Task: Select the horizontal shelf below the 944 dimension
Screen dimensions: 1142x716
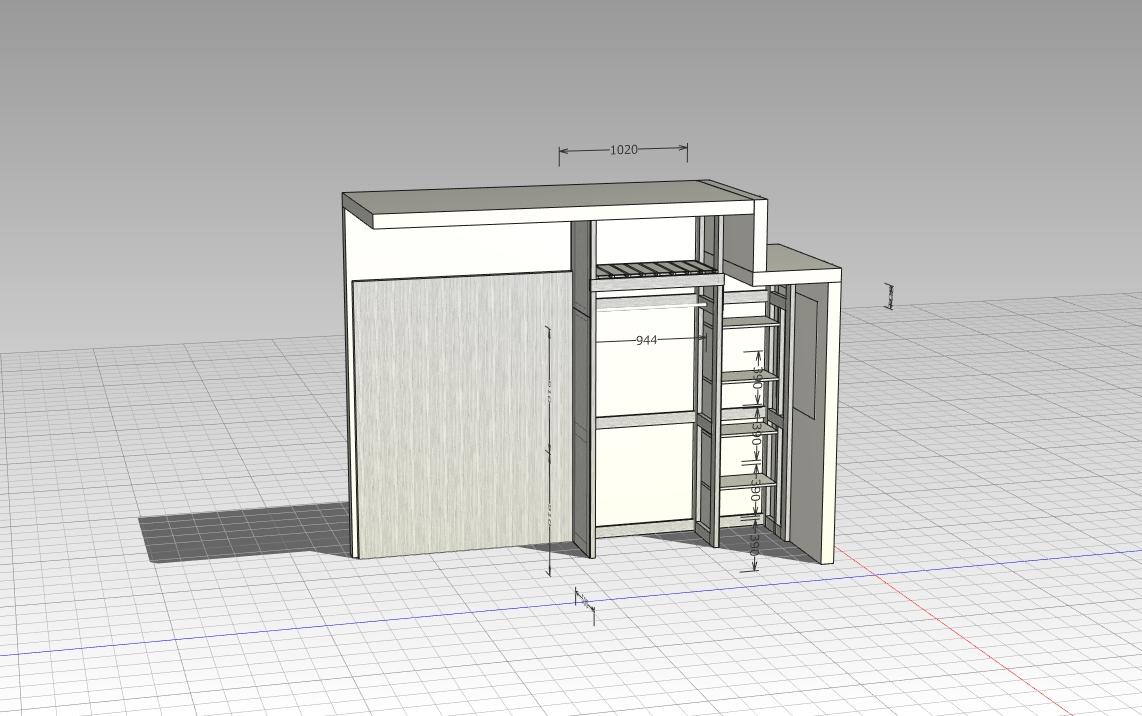Action: tap(645, 420)
